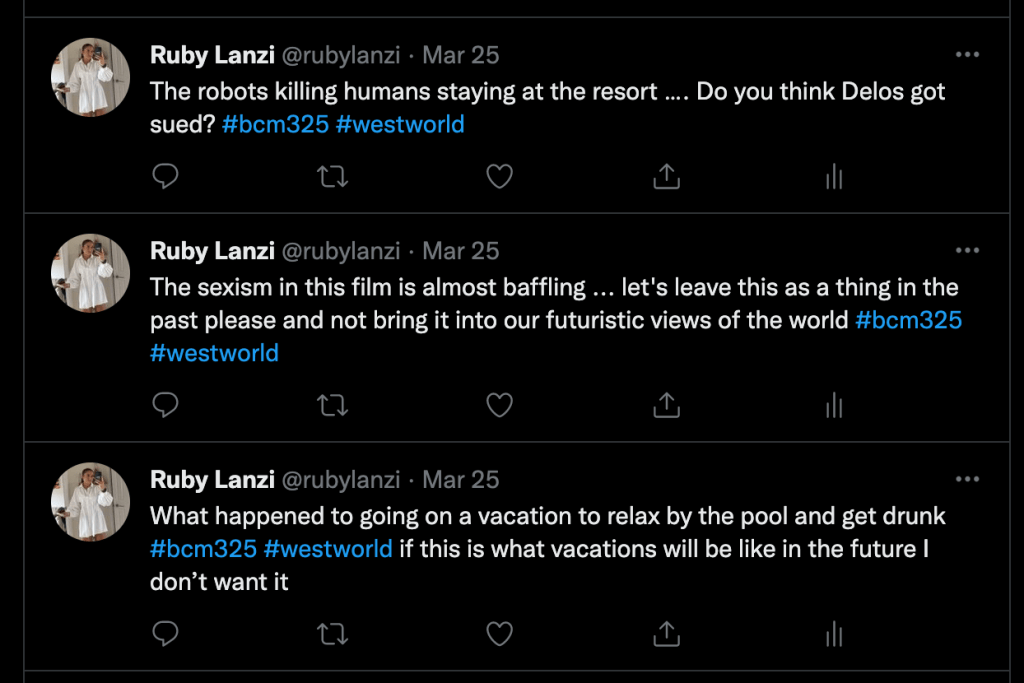Expand more menu on the vacation tweet
1024x683 pixels.
pos(967,479)
